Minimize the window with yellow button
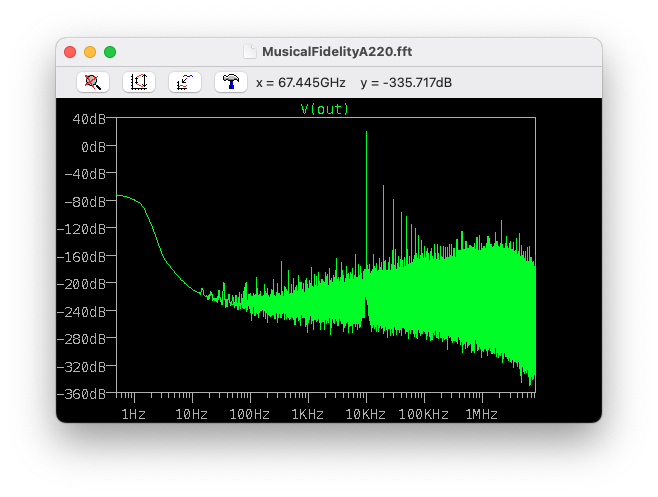The width and height of the screenshot is (658, 497). pyautogui.click(x=90, y=52)
